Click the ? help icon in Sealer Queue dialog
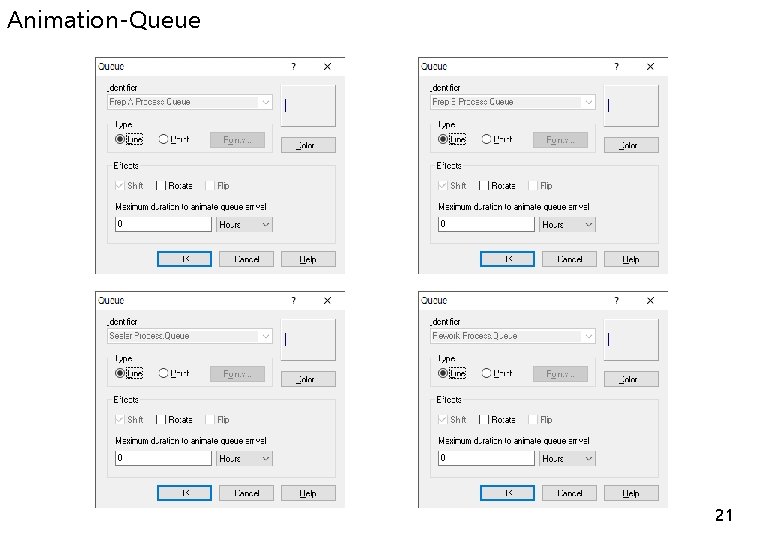This screenshot has height=540, width=780. point(293,300)
